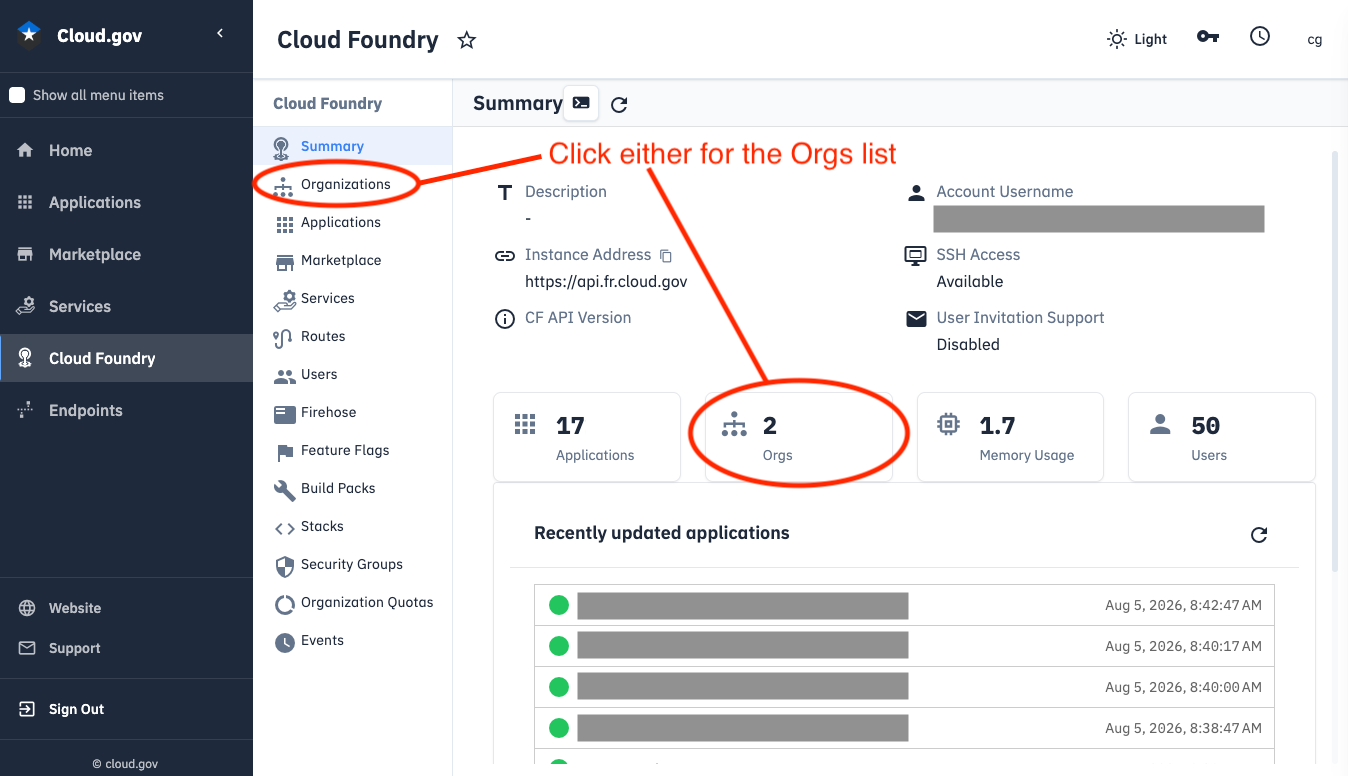Click the Feature Flags flag icon
Viewport: 1348px width, 776px height.
click(284, 453)
